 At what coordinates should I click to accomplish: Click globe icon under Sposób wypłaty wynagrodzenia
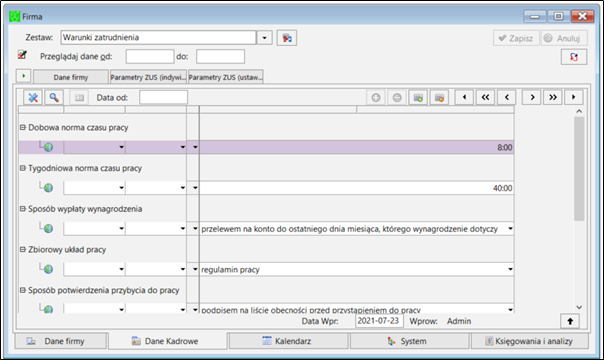click(48, 229)
